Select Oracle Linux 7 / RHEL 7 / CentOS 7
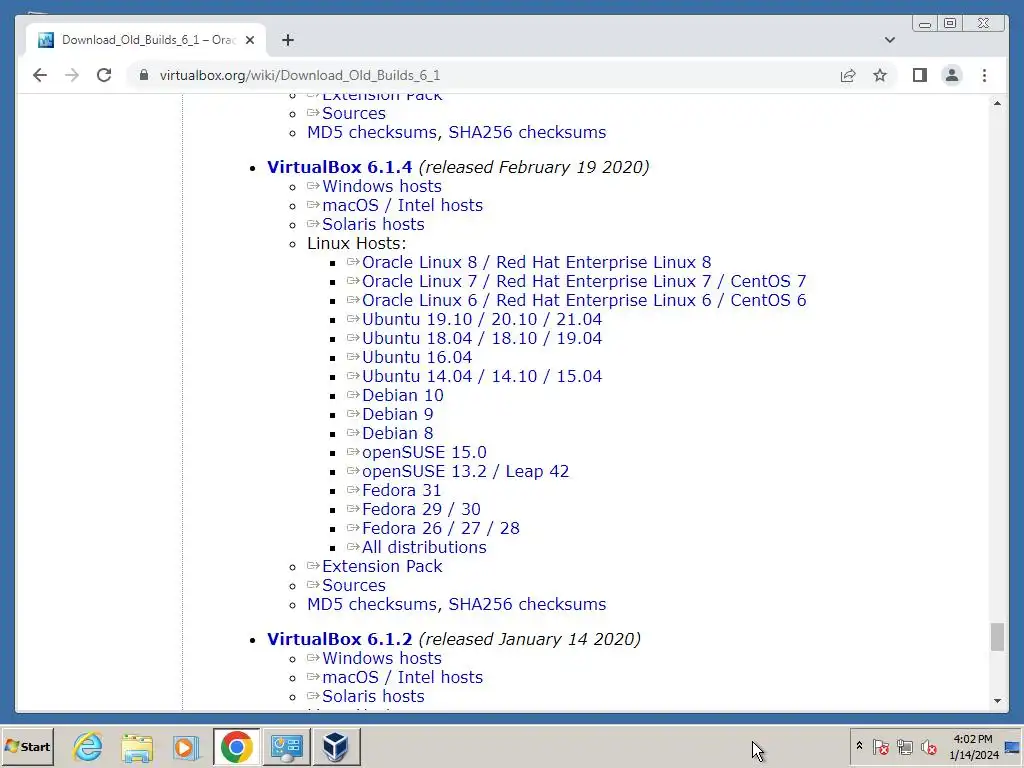Viewport: 1024px width, 768px height. pos(584,281)
